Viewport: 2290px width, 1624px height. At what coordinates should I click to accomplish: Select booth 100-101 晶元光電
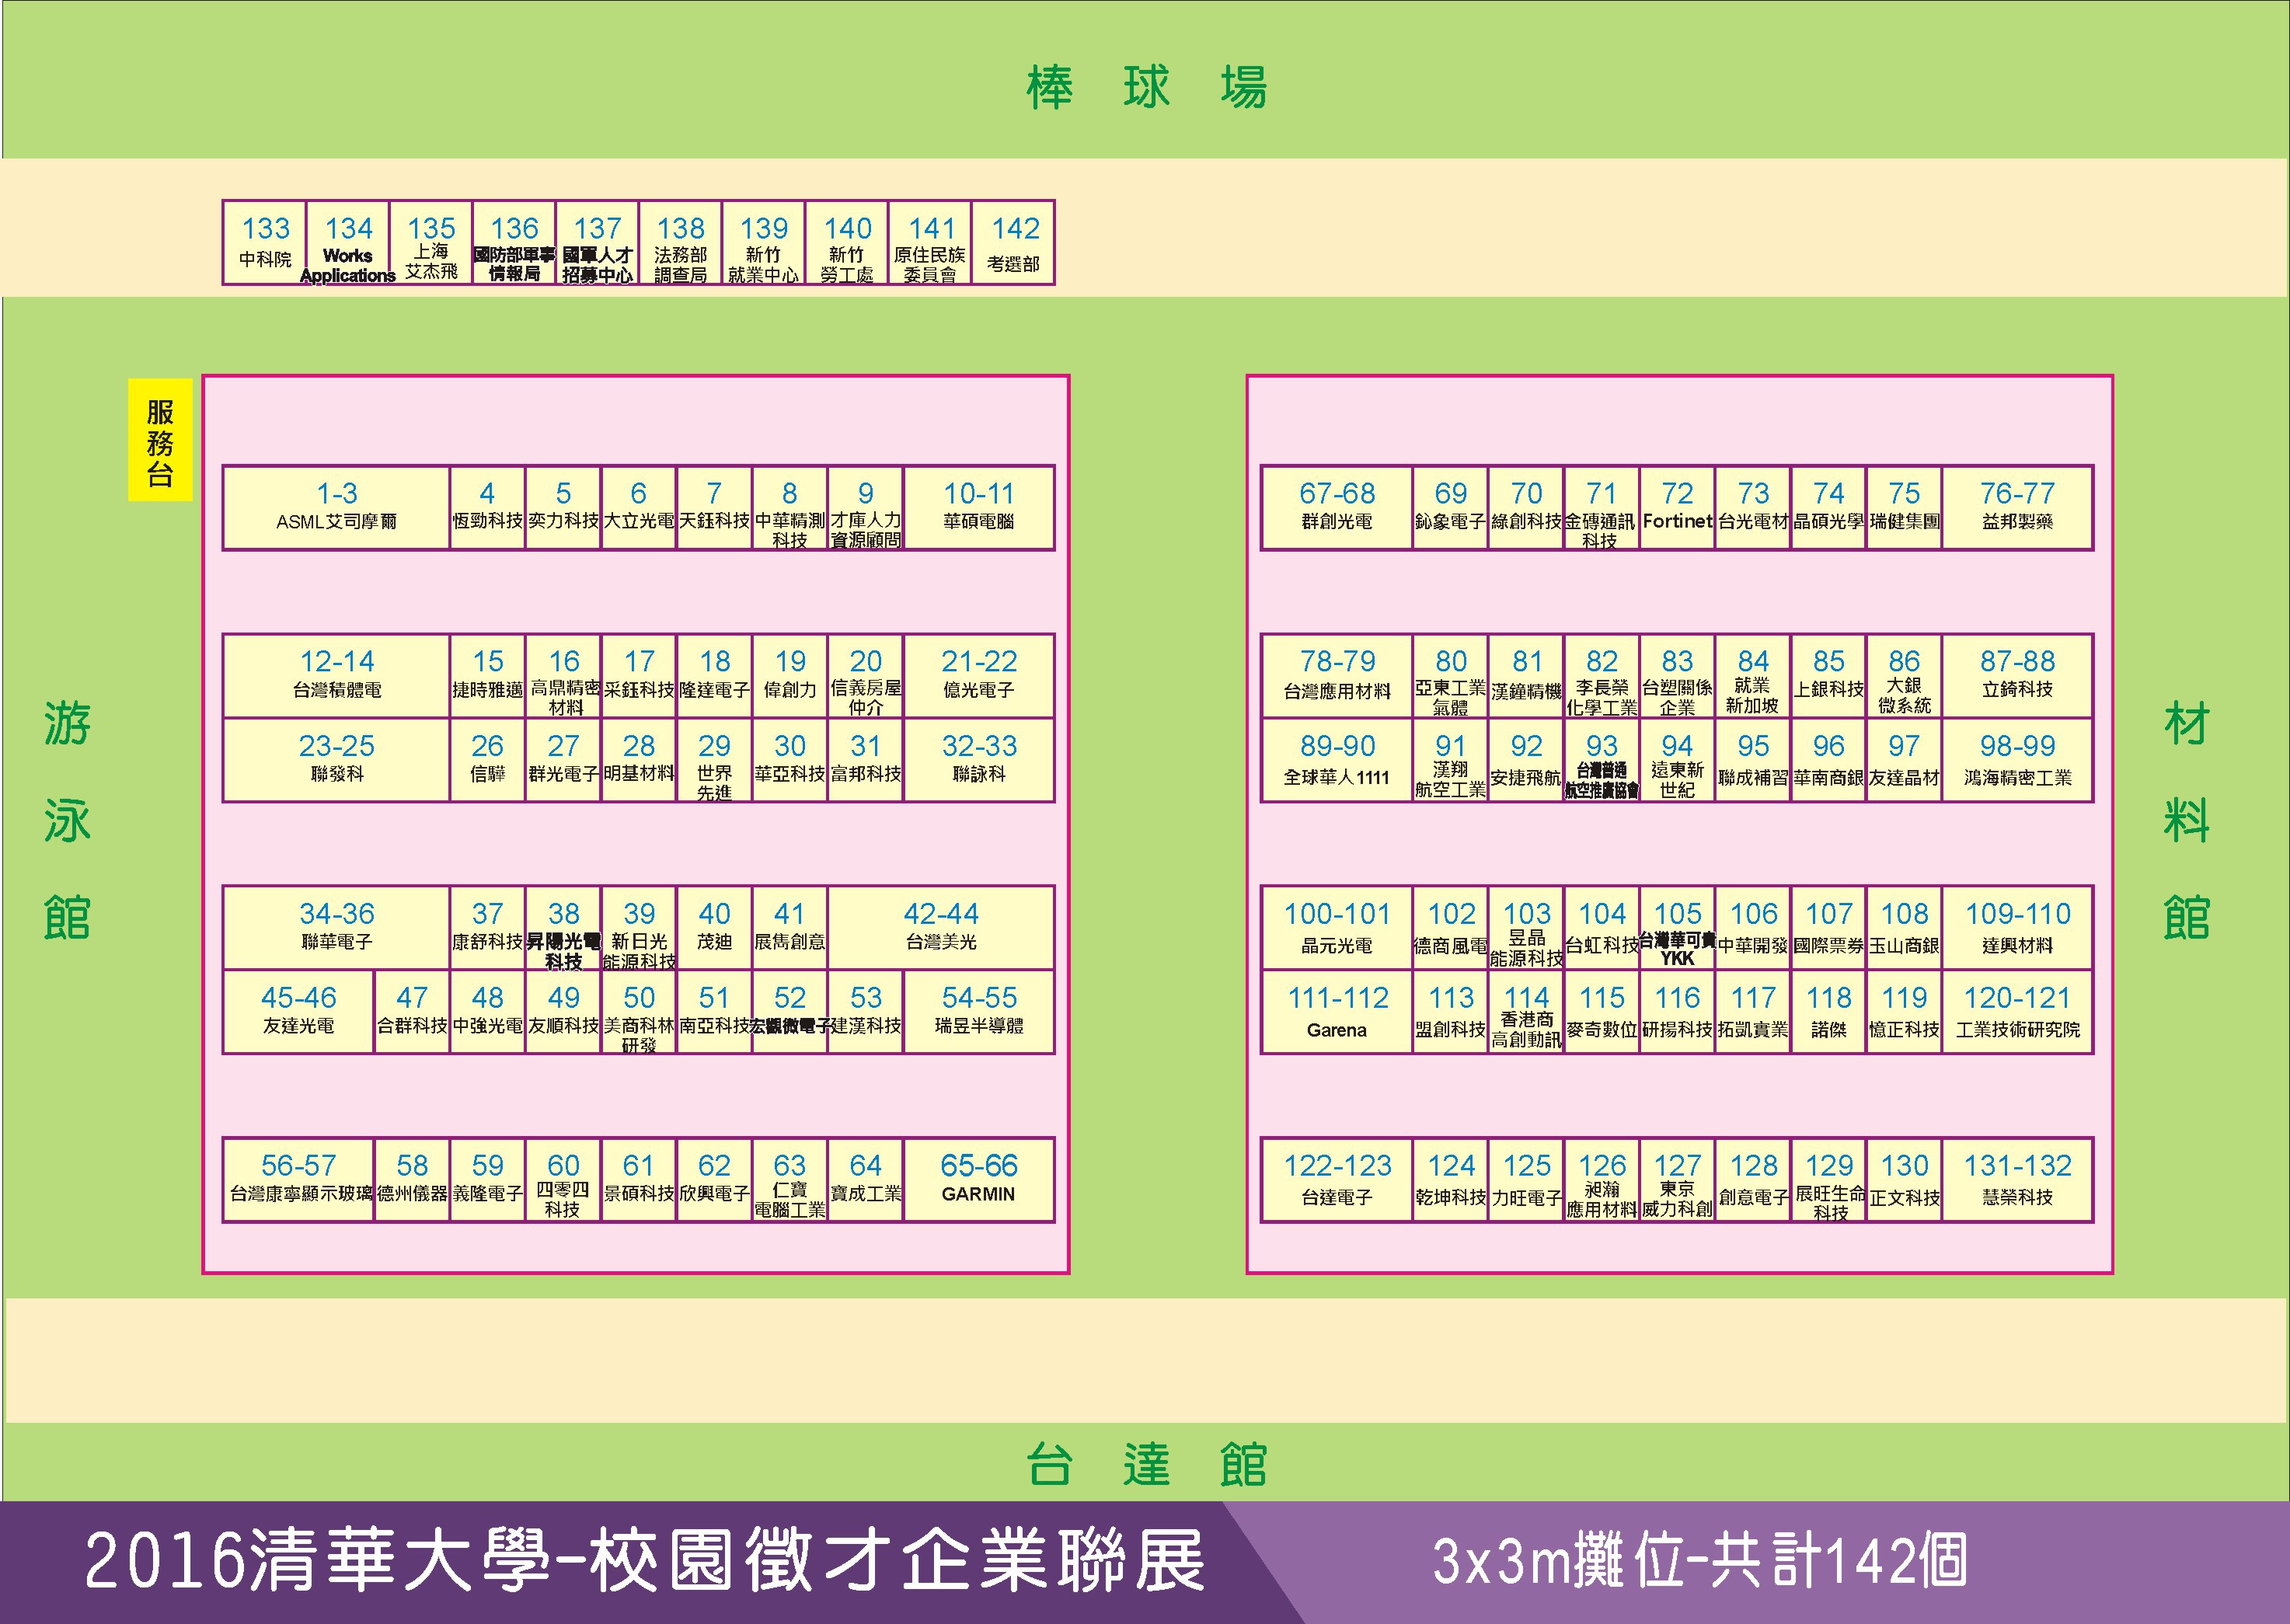[1337, 927]
